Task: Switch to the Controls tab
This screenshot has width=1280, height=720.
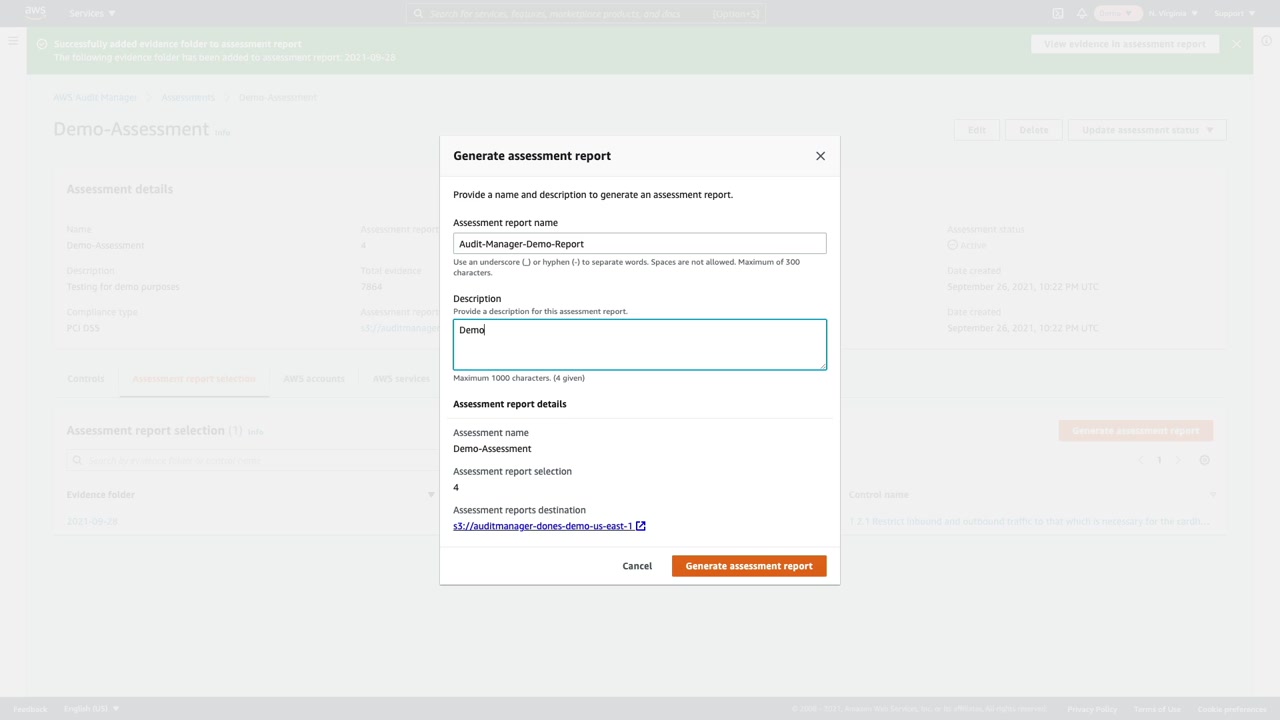Action: pyautogui.click(x=86, y=379)
